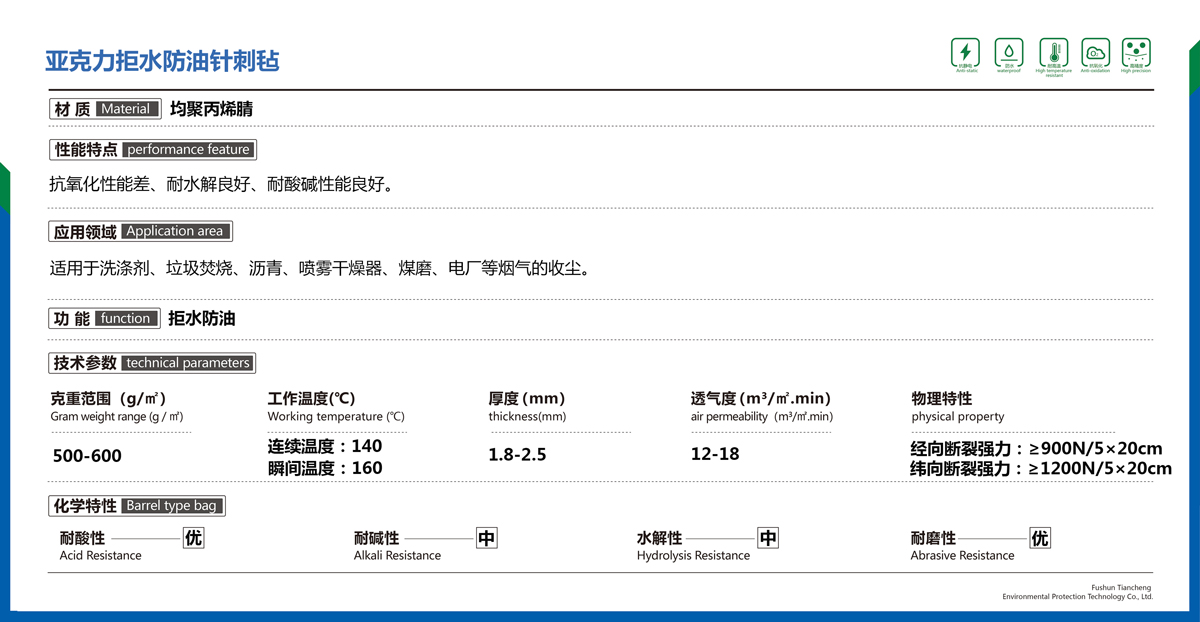Image resolution: width=1200 pixels, height=622 pixels.
Task: Click the 12-18 air permeability value
Action: coord(715,454)
